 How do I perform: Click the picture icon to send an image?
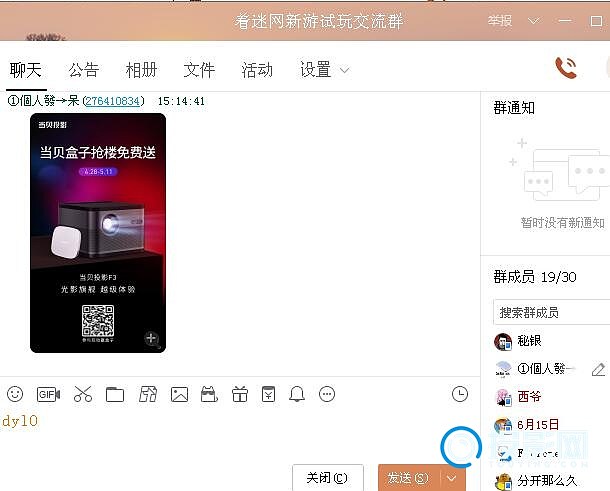[179, 394]
